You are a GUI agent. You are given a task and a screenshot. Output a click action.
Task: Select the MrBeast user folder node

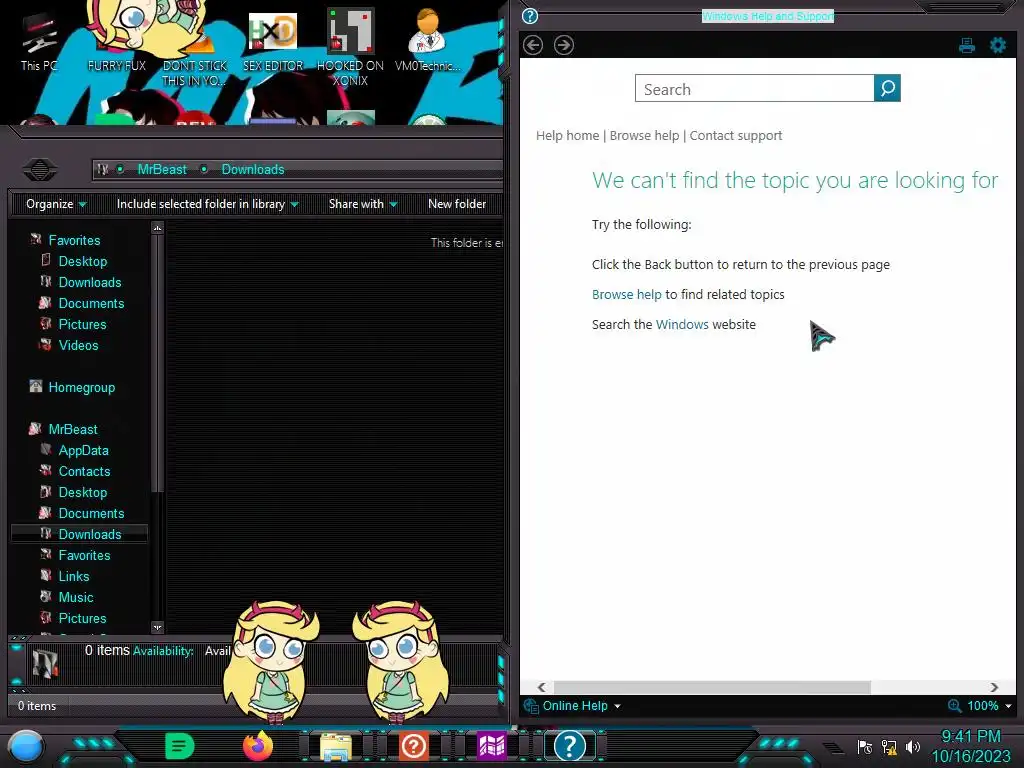(72, 429)
